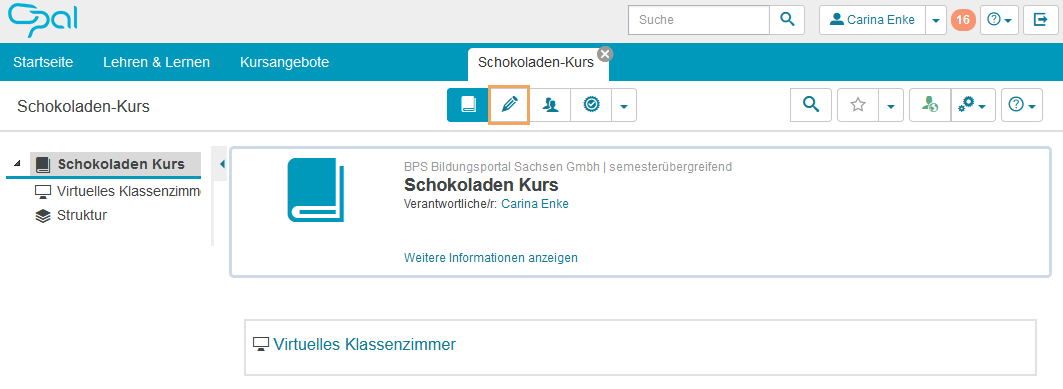Open the Virtuelles Klassenzimmer content link

pos(365,344)
